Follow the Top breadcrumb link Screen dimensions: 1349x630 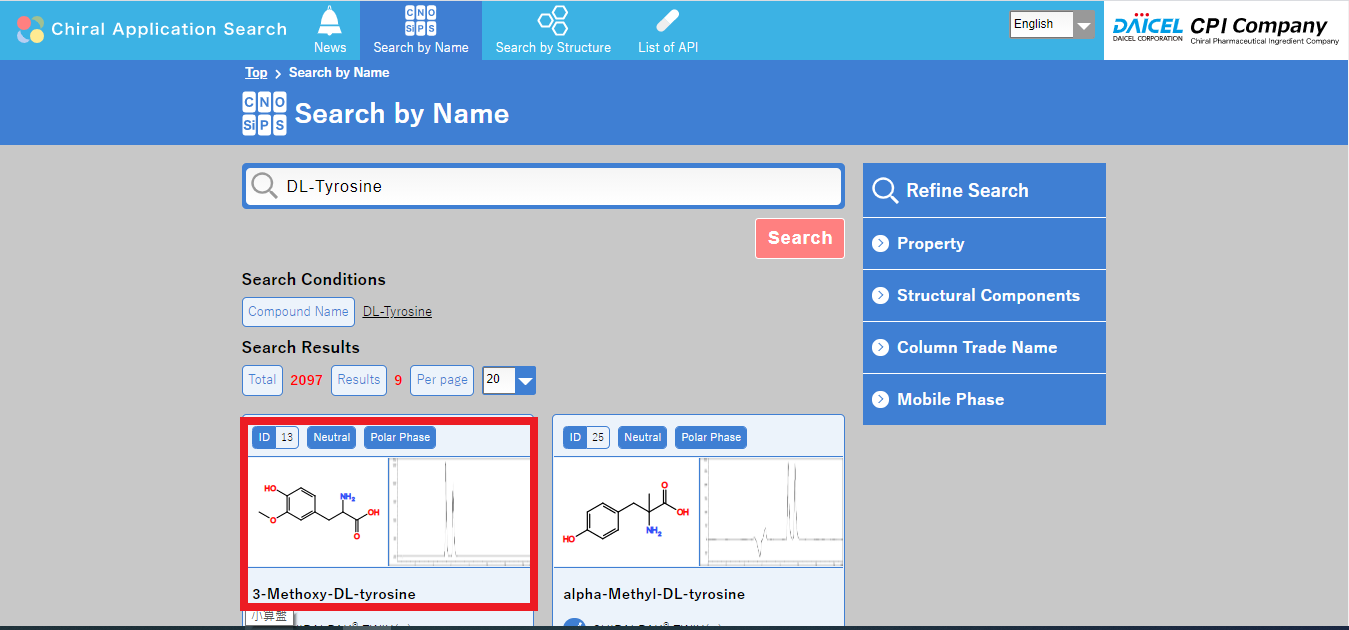pyautogui.click(x=256, y=73)
